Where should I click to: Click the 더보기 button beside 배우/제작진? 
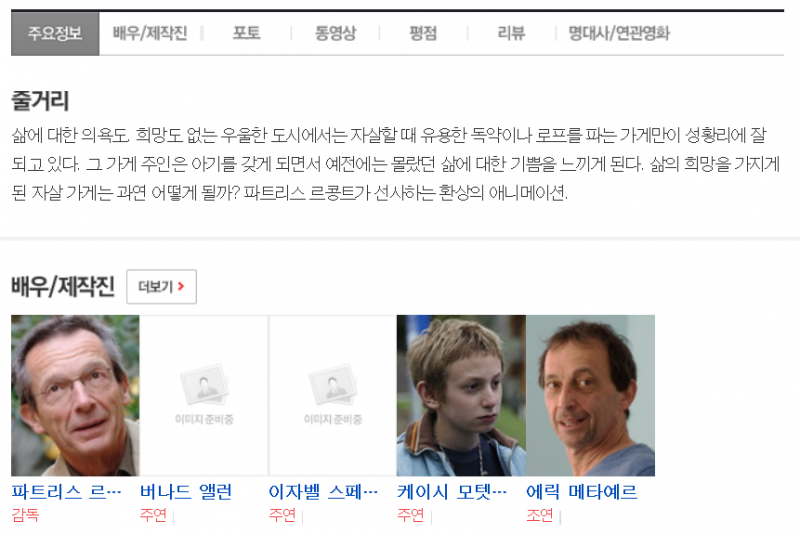(161, 287)
